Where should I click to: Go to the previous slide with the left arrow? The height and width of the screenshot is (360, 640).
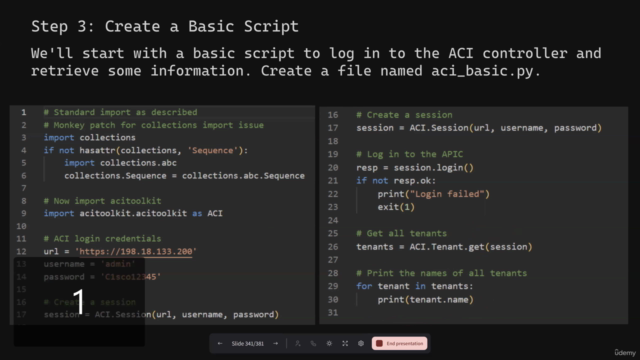coord(220,344)
